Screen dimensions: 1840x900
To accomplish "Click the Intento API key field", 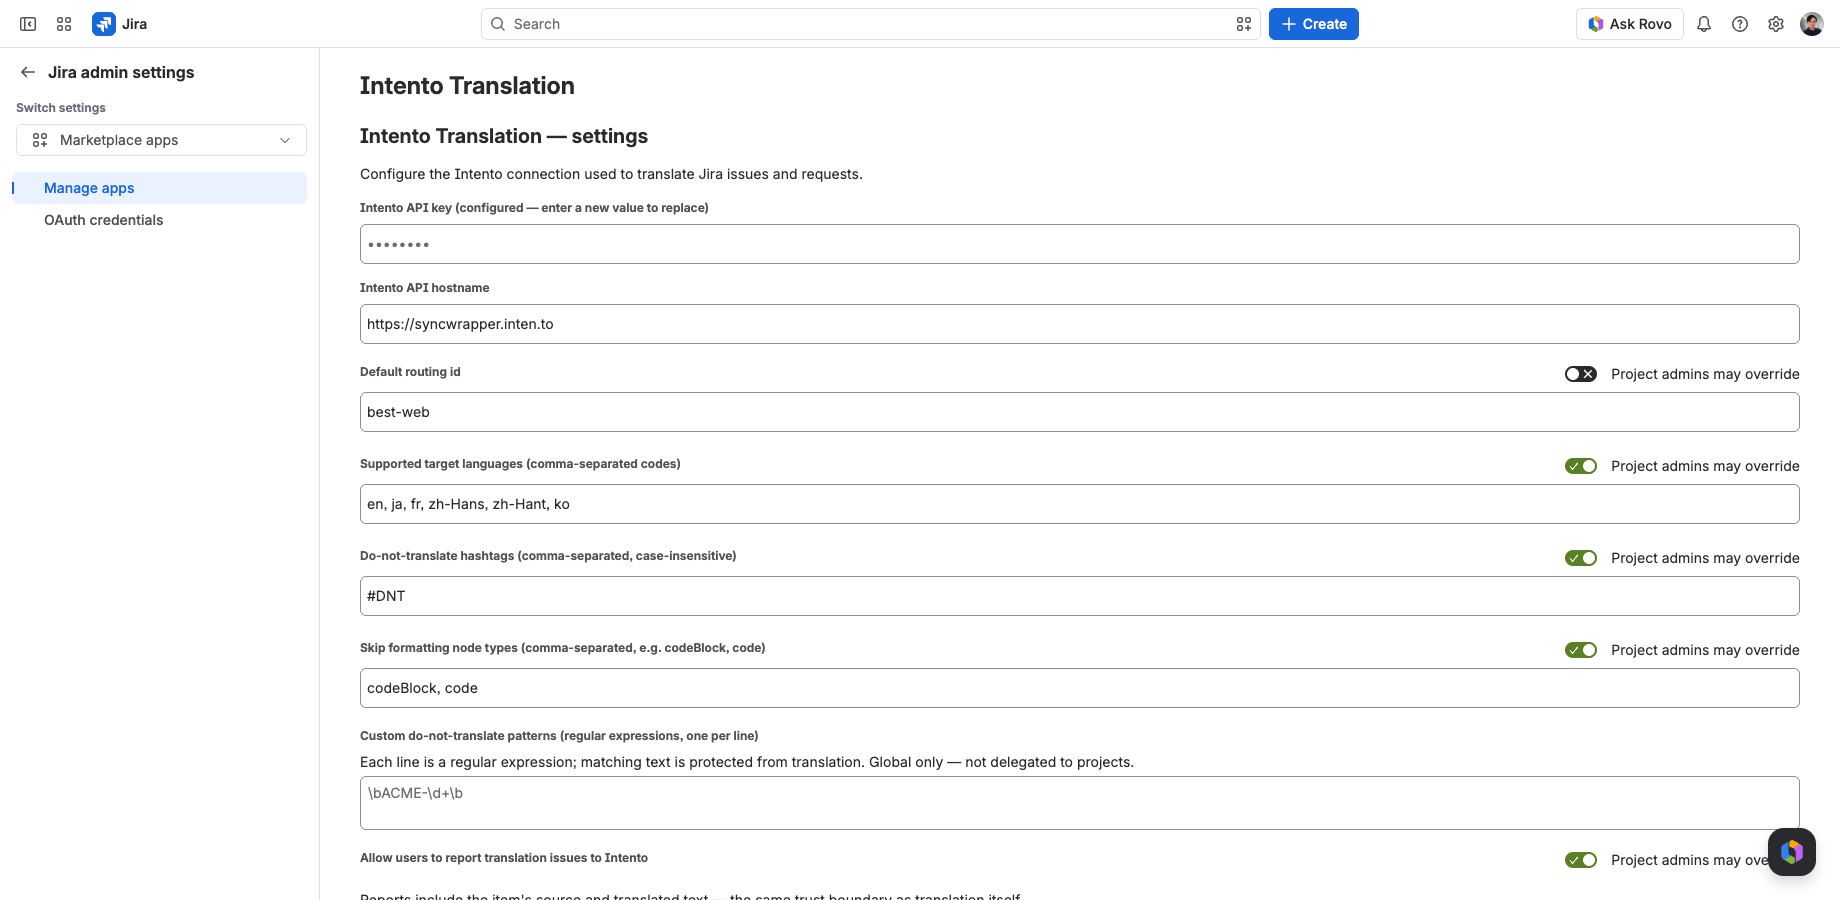I will pos(1079,244).
